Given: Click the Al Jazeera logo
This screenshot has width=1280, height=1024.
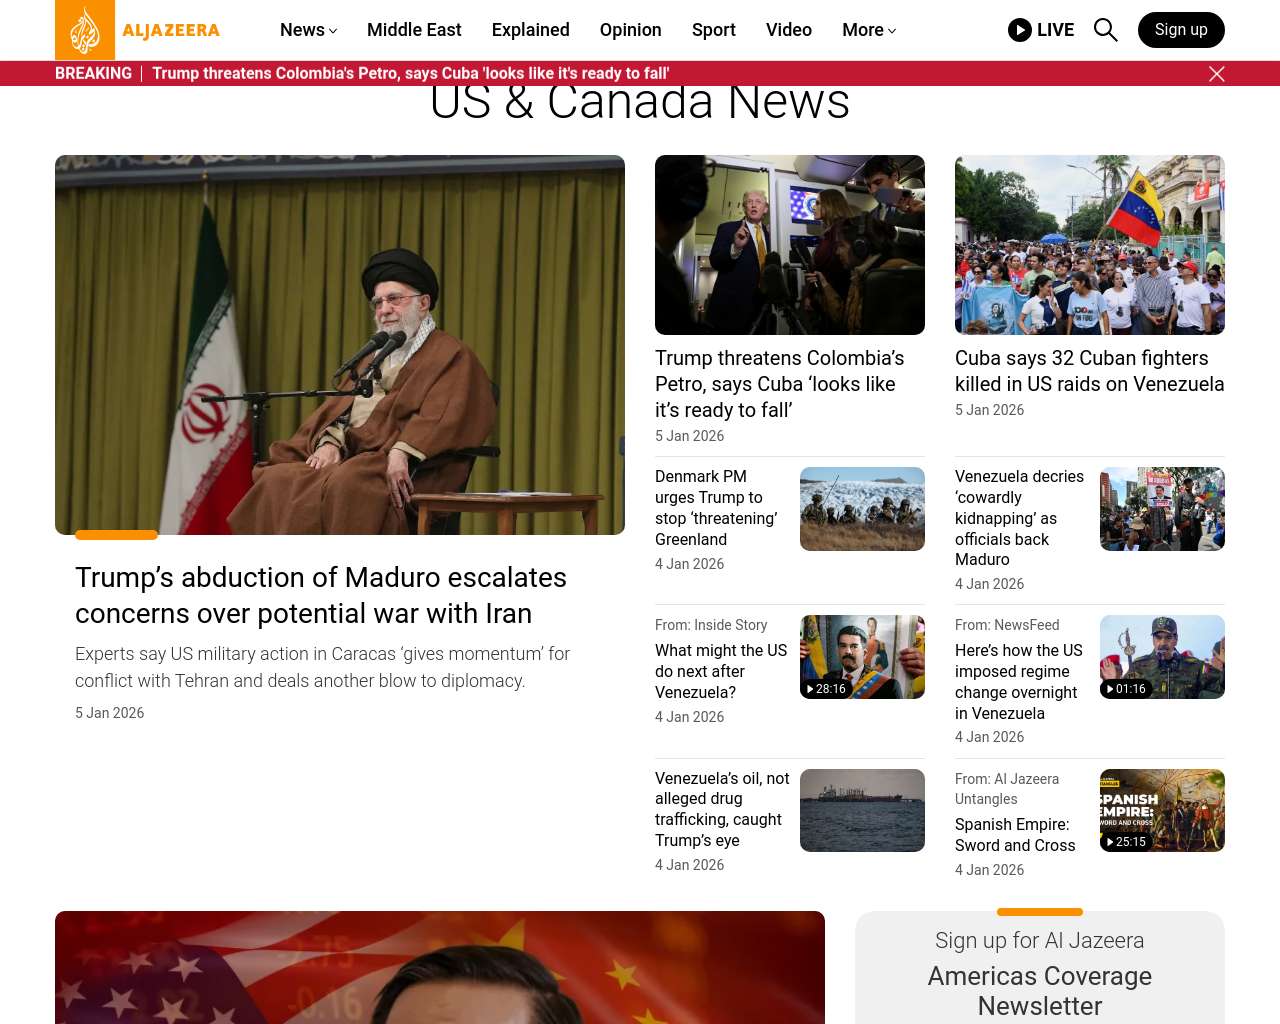Looking at the screenshot, I should (x=137, y=30).
